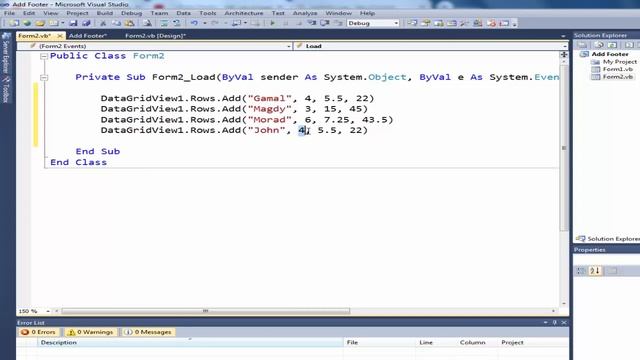Save Form2.vb with the Save icon
This screenshot has width=640, height=360.
[x=73, y=23]
